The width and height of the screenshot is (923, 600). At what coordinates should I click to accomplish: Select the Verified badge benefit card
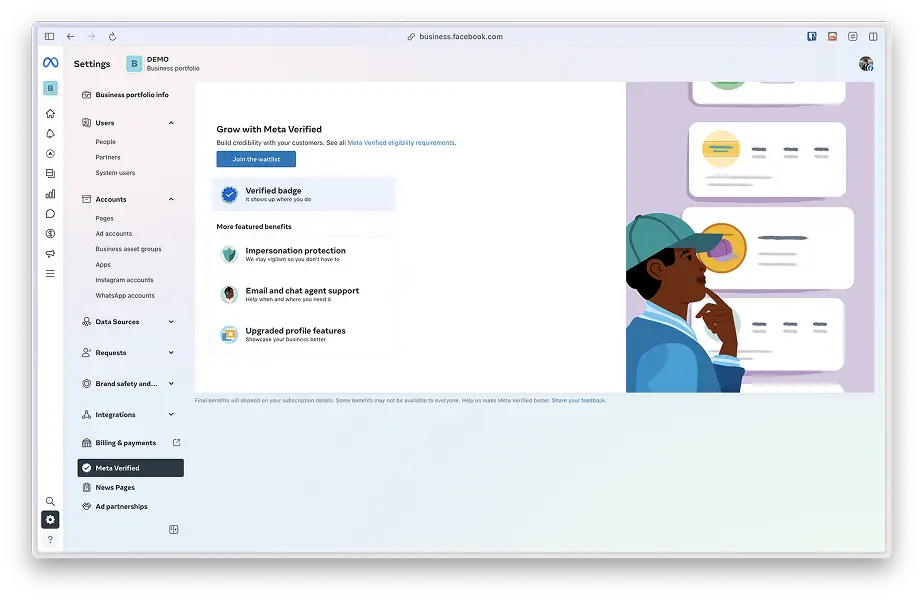click(304, 194)
